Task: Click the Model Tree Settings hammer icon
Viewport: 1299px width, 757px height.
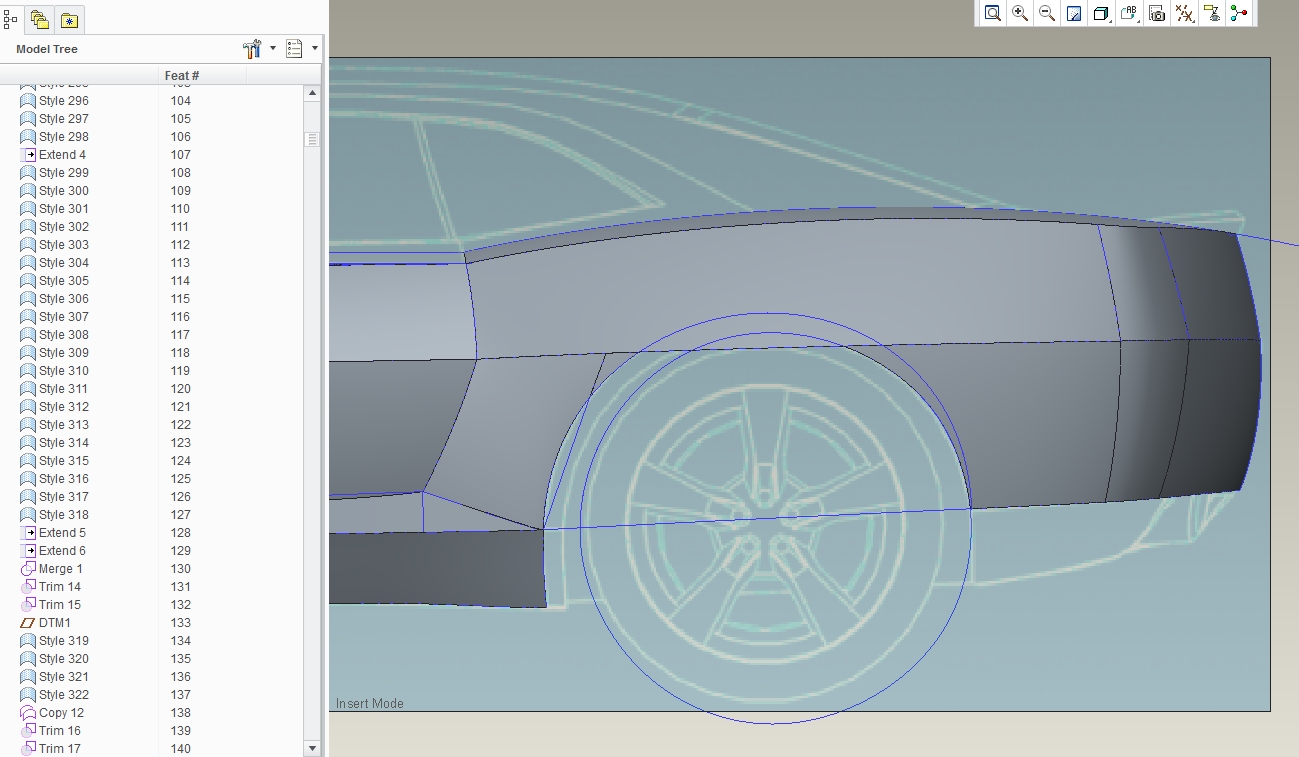Action: 252,48
